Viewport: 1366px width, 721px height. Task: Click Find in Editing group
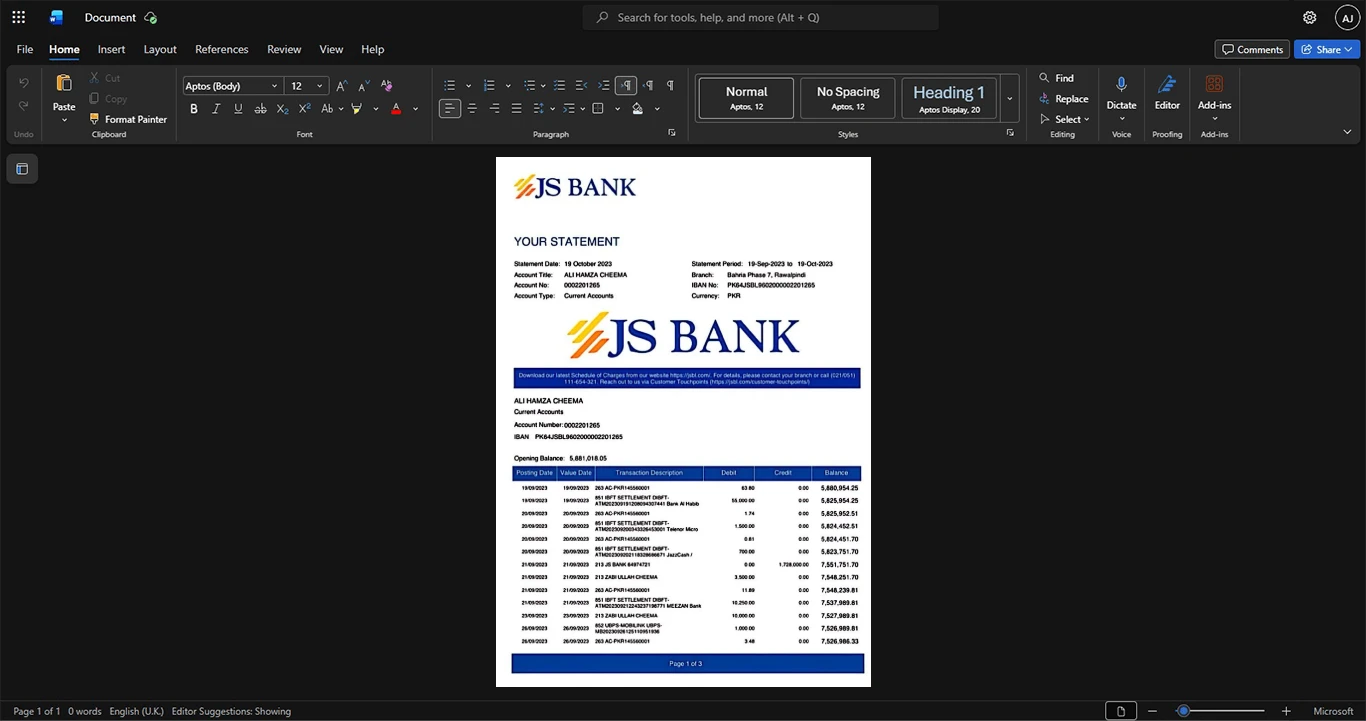coord(1056,78)
